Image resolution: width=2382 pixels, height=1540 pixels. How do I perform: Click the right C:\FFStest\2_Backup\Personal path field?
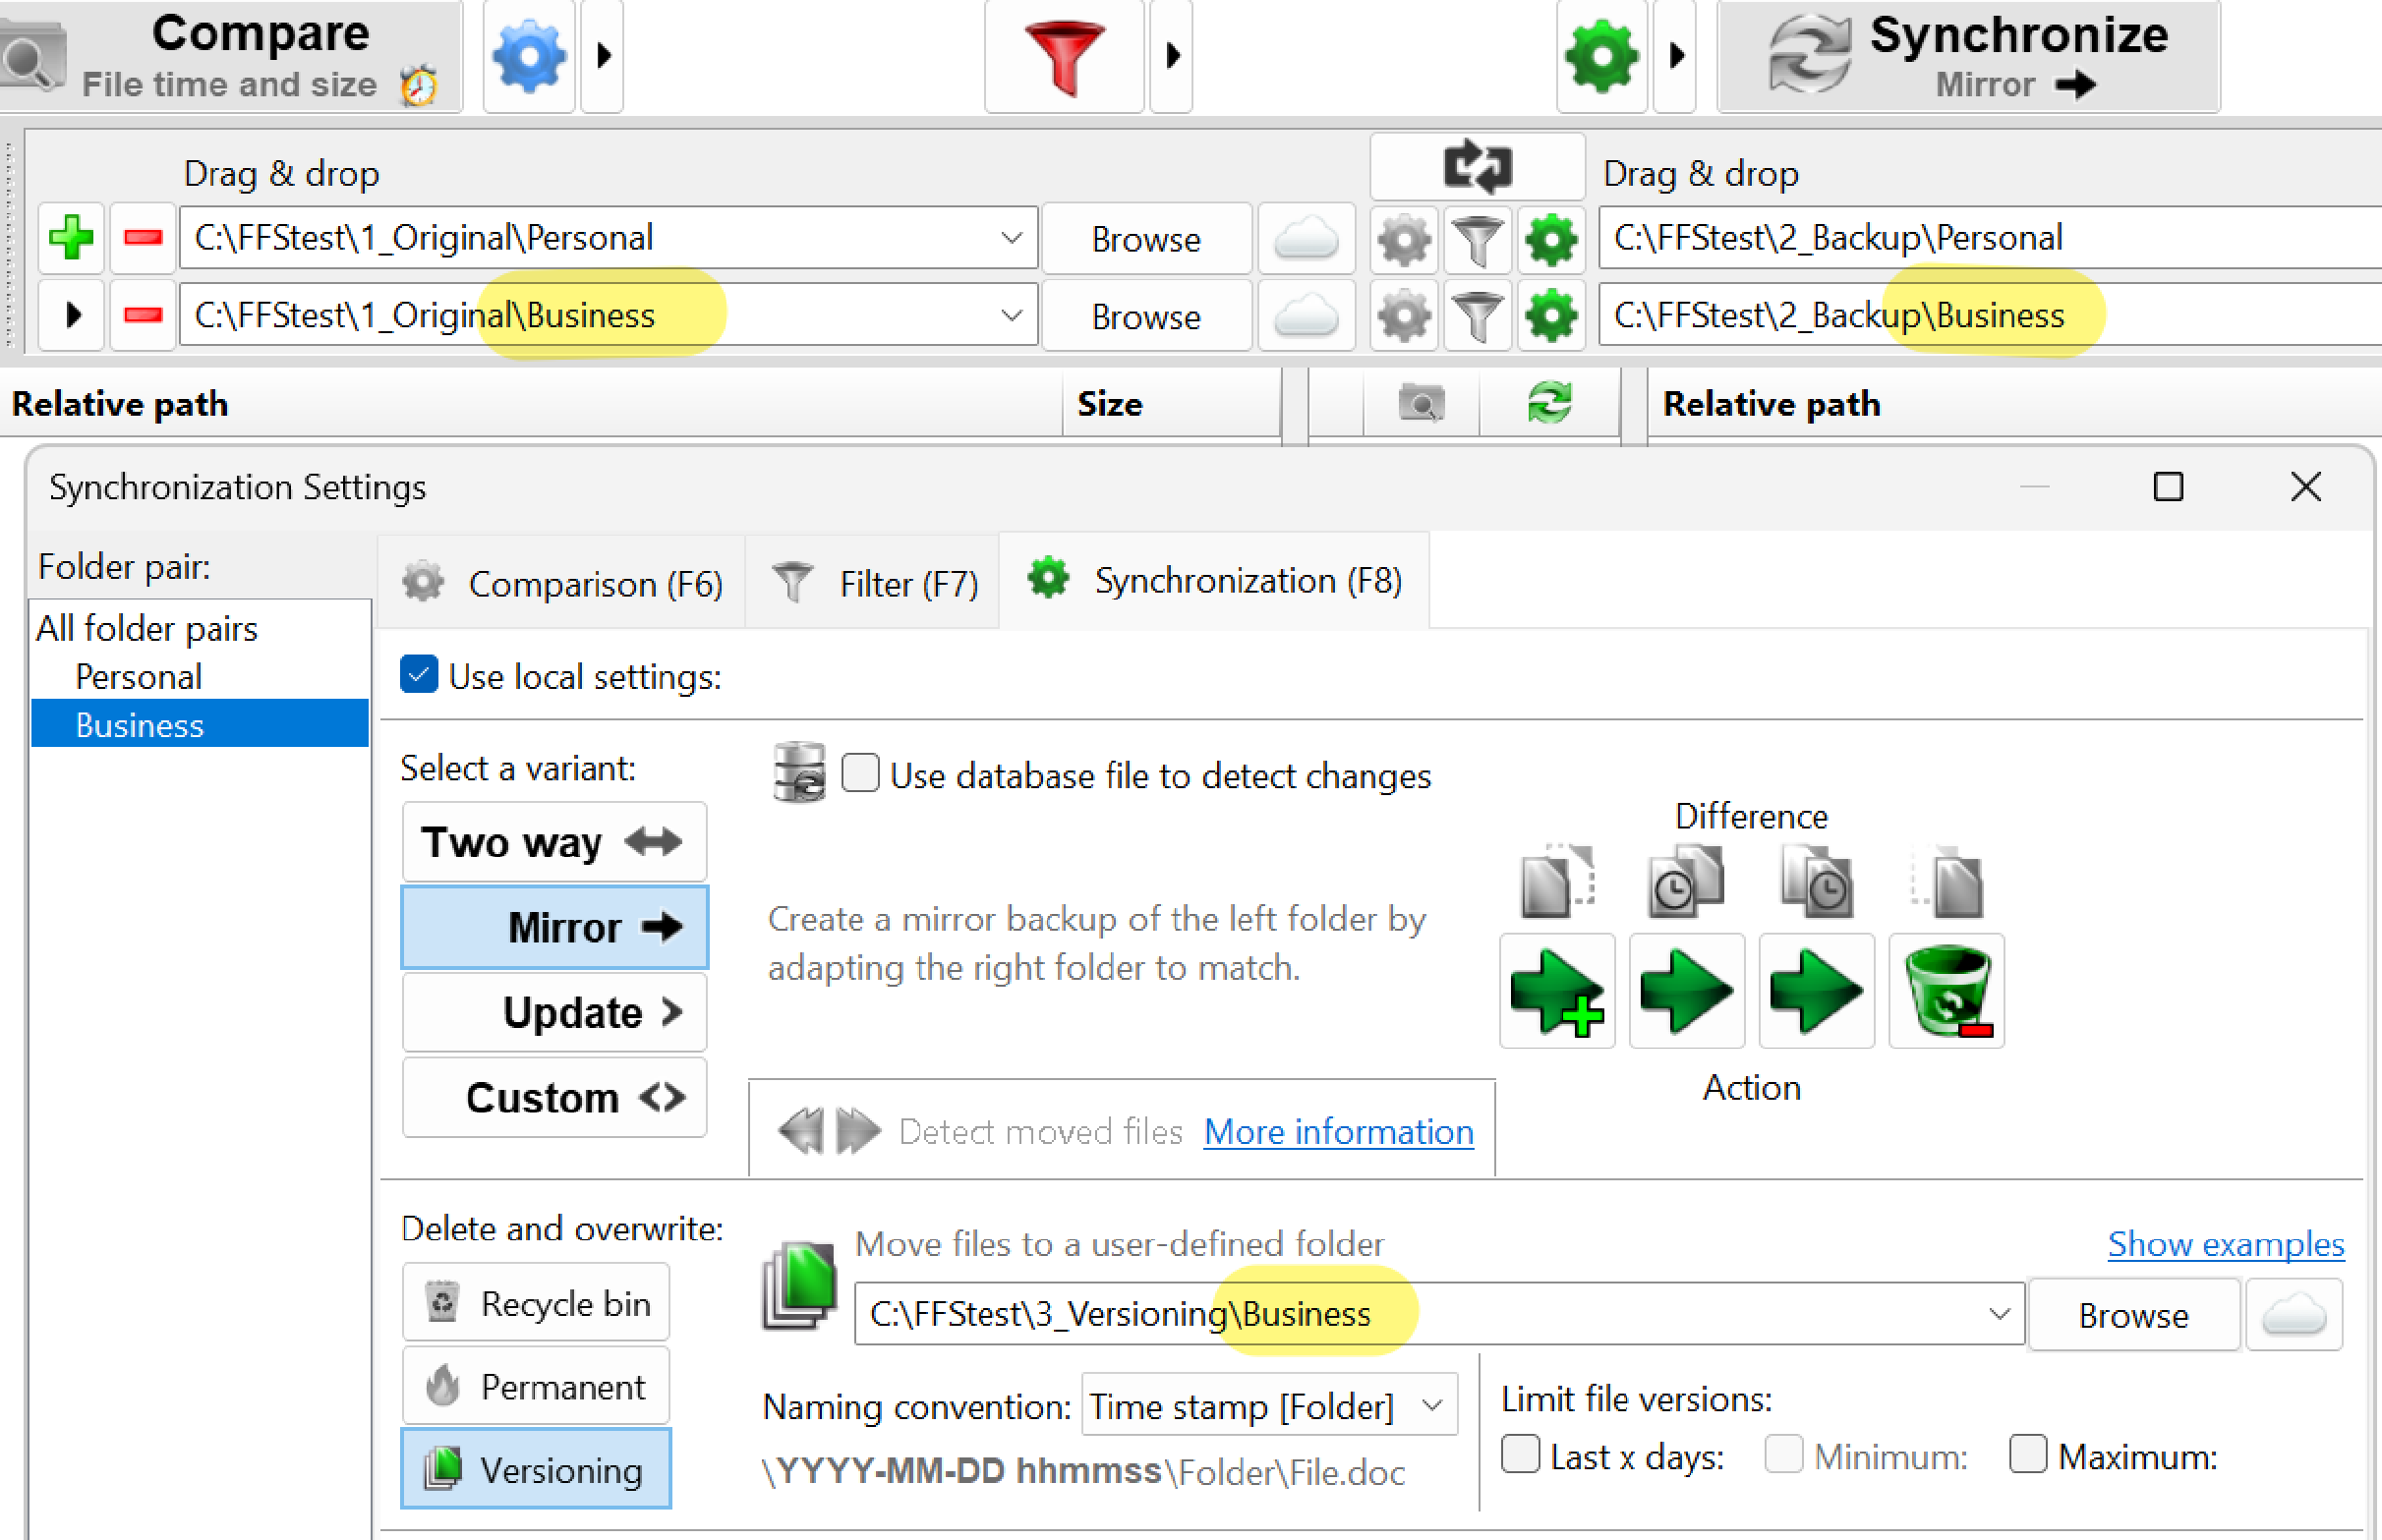pyautogui.click(x=1990, y=238)
